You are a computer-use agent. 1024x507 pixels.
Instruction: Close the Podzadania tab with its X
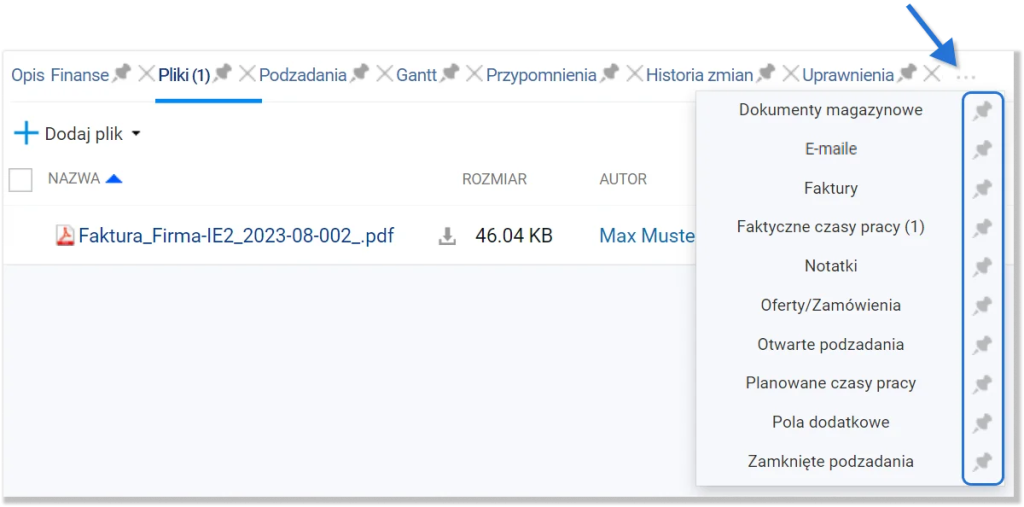coord(386,74)
